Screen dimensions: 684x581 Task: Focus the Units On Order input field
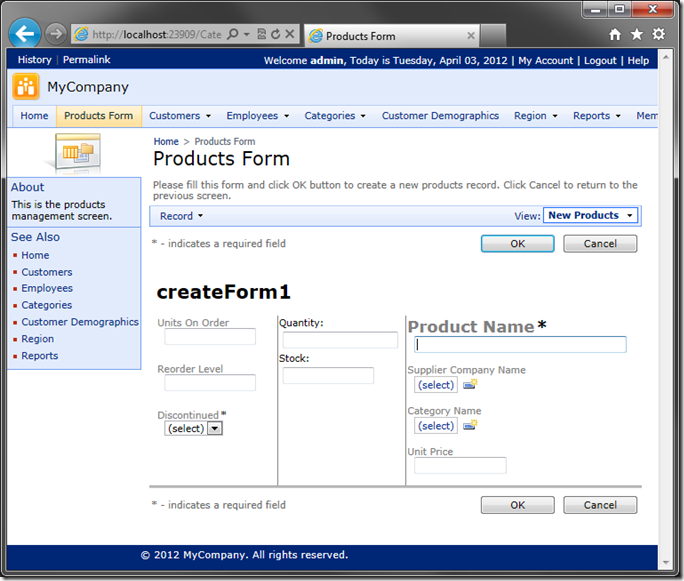coord(210,337)
